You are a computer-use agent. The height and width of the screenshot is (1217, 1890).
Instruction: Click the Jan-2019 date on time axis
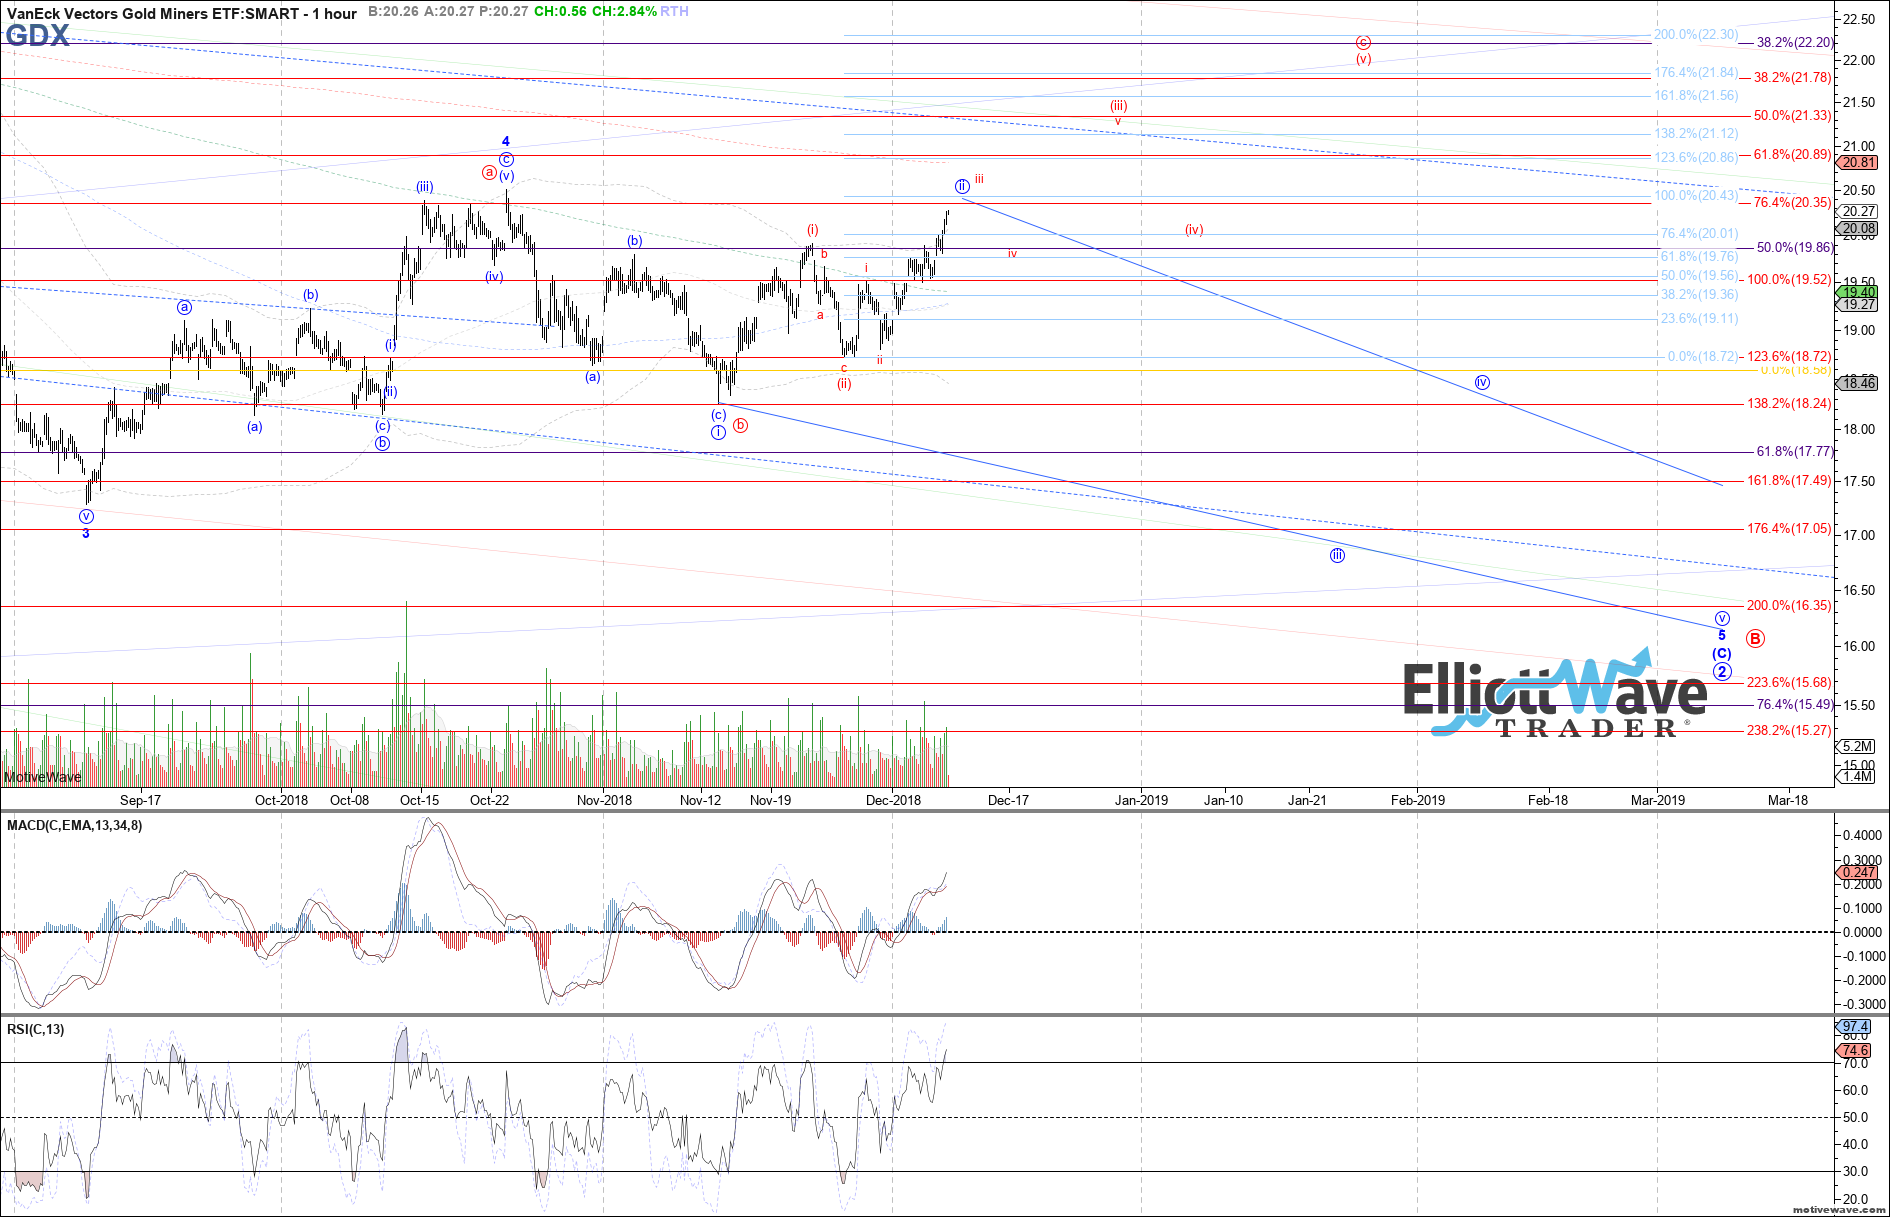(1141, 800)
